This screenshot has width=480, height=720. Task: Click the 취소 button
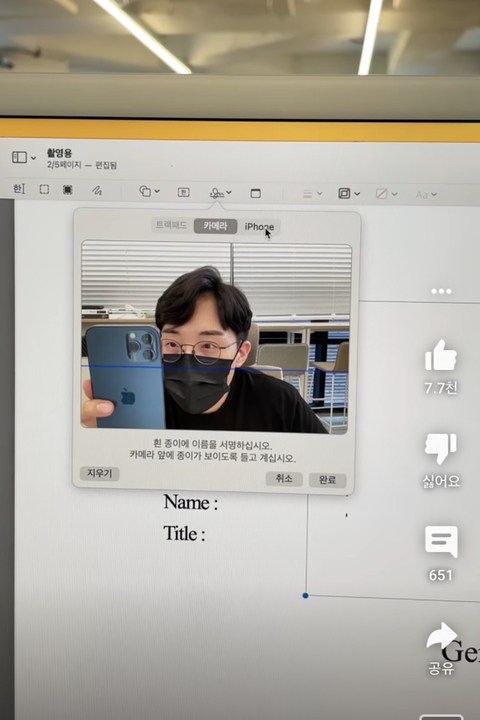284,478
